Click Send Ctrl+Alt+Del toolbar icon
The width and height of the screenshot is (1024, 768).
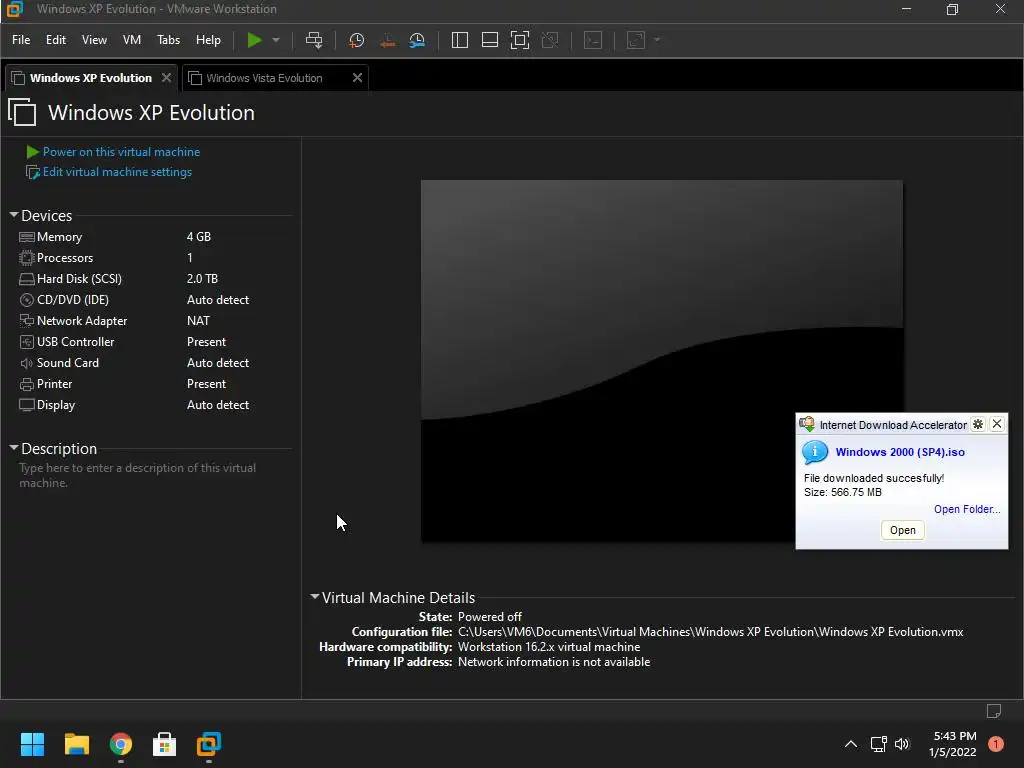[314, 40]
